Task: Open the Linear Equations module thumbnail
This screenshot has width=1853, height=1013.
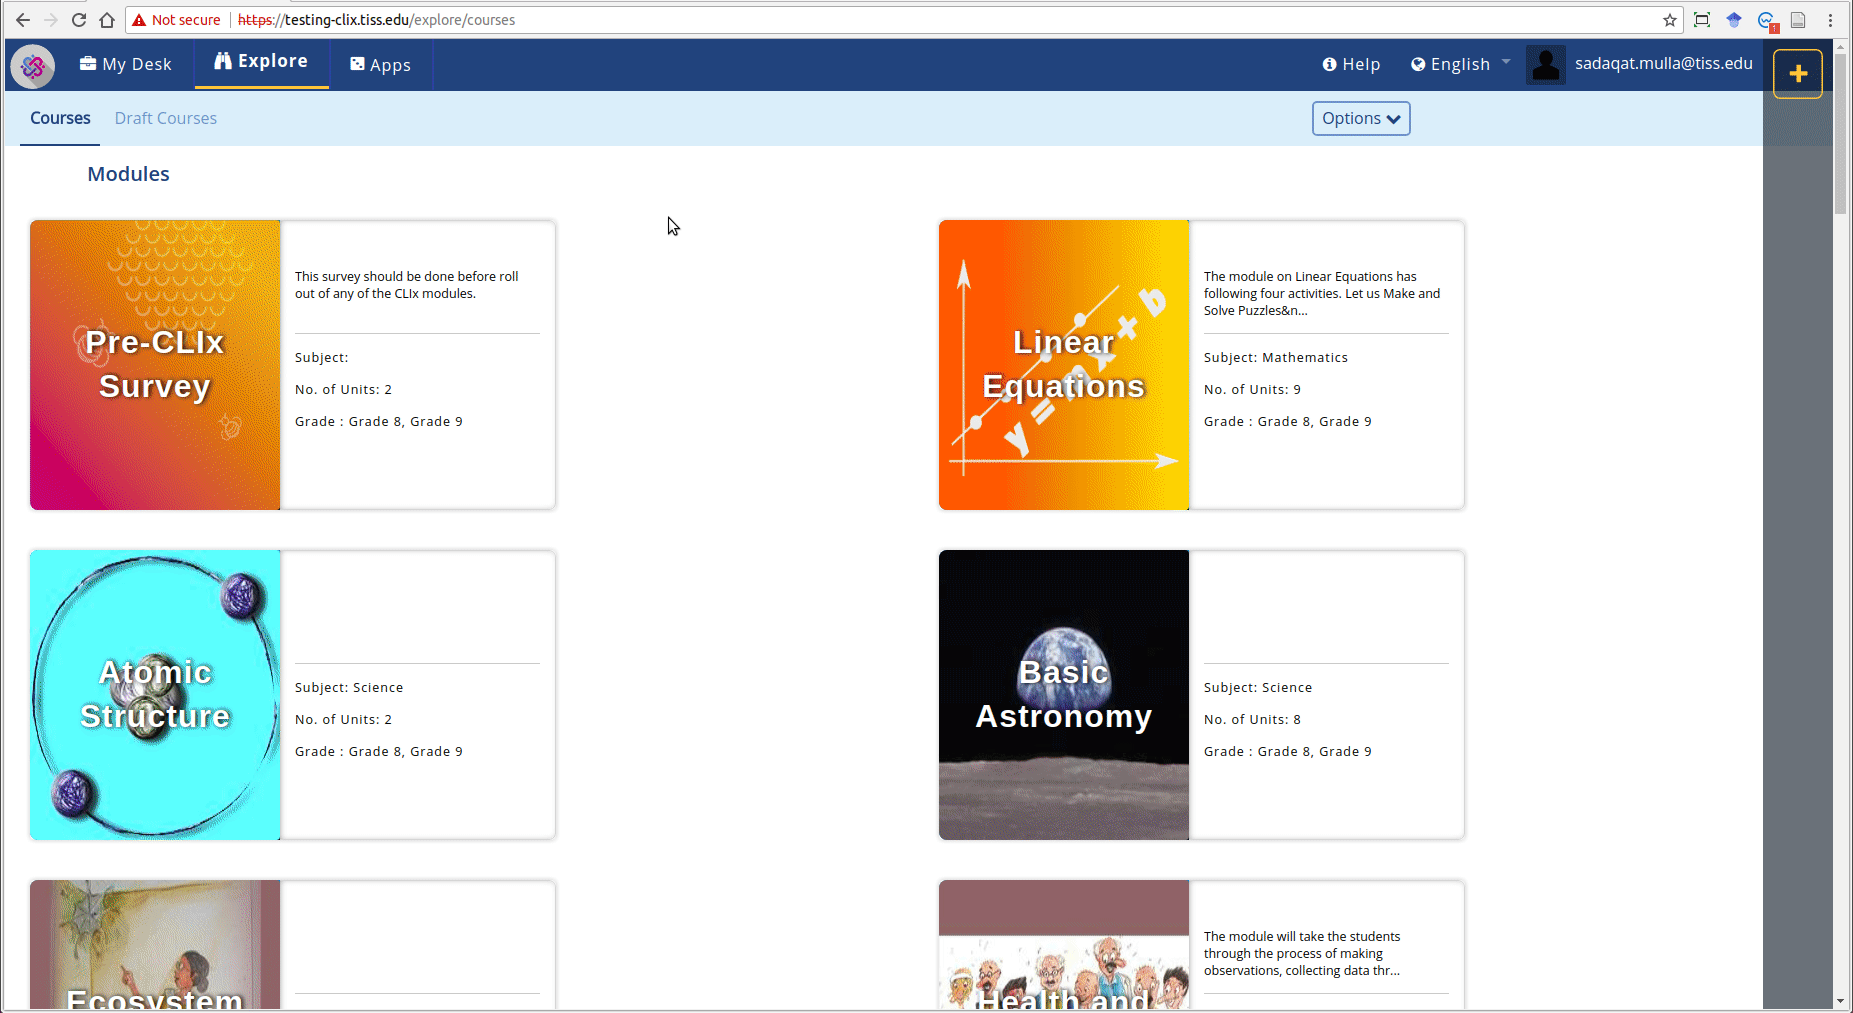Action: [x=1063, y=365]
